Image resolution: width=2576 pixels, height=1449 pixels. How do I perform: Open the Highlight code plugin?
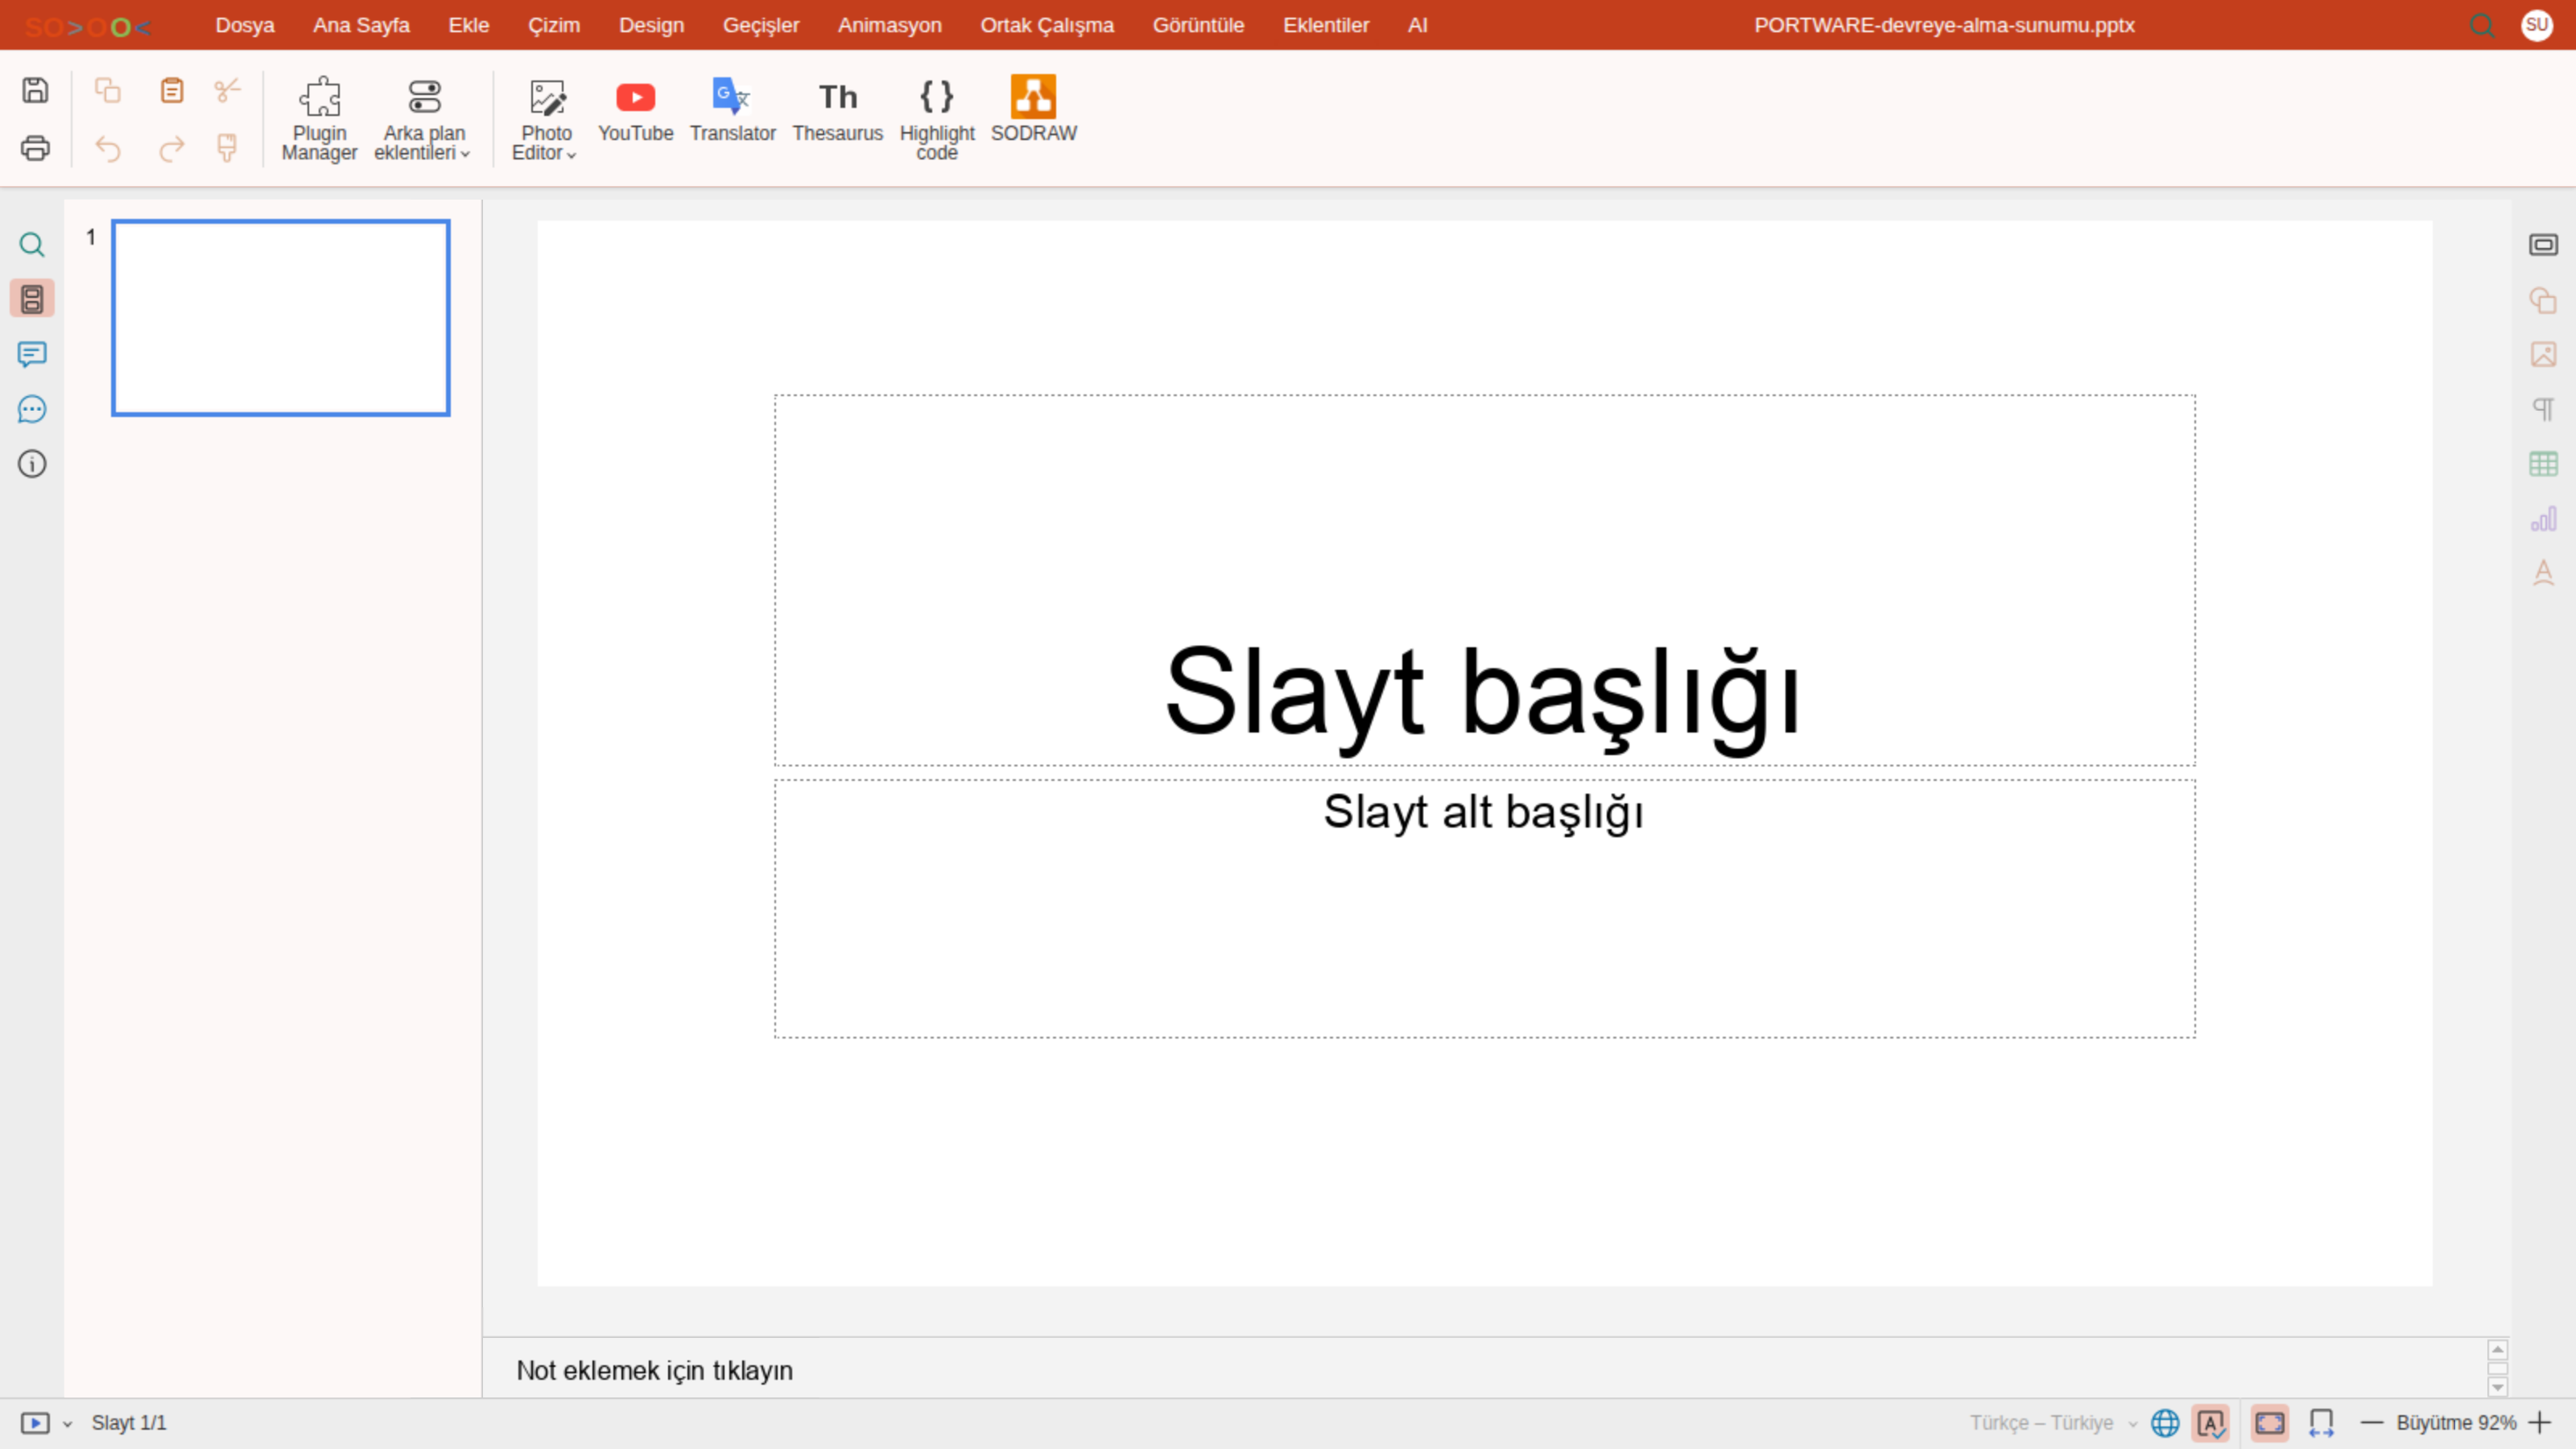pos(936,118)
